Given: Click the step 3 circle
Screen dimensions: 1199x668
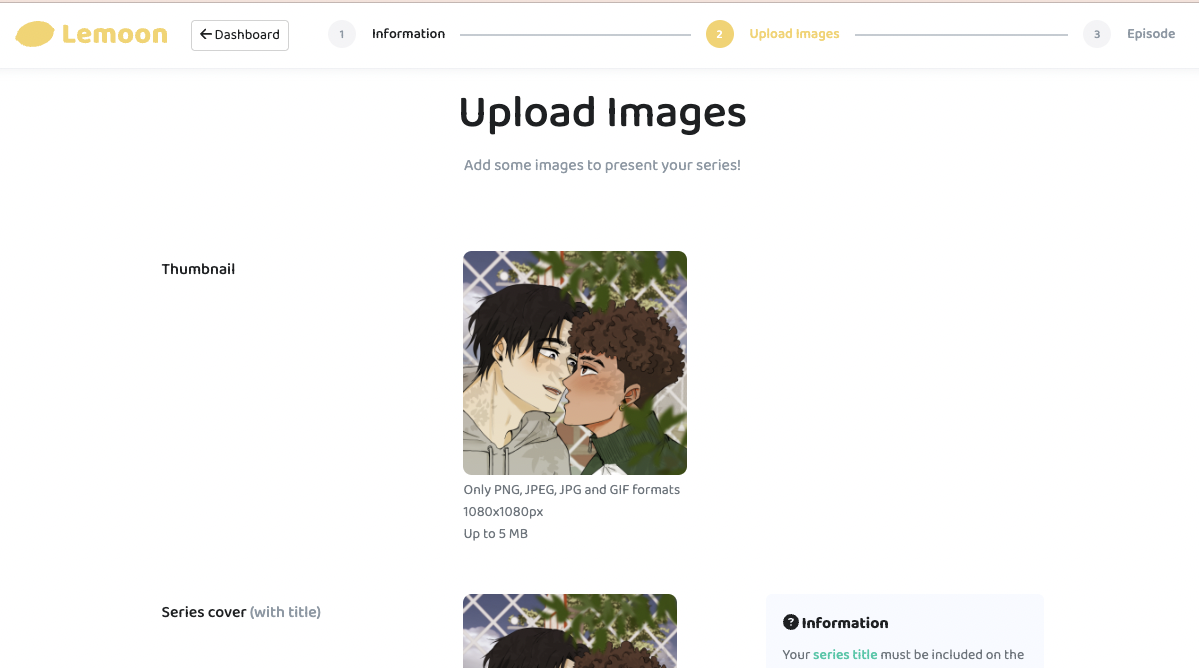Looking at the screenshot, I should (x=1096, y=35).
